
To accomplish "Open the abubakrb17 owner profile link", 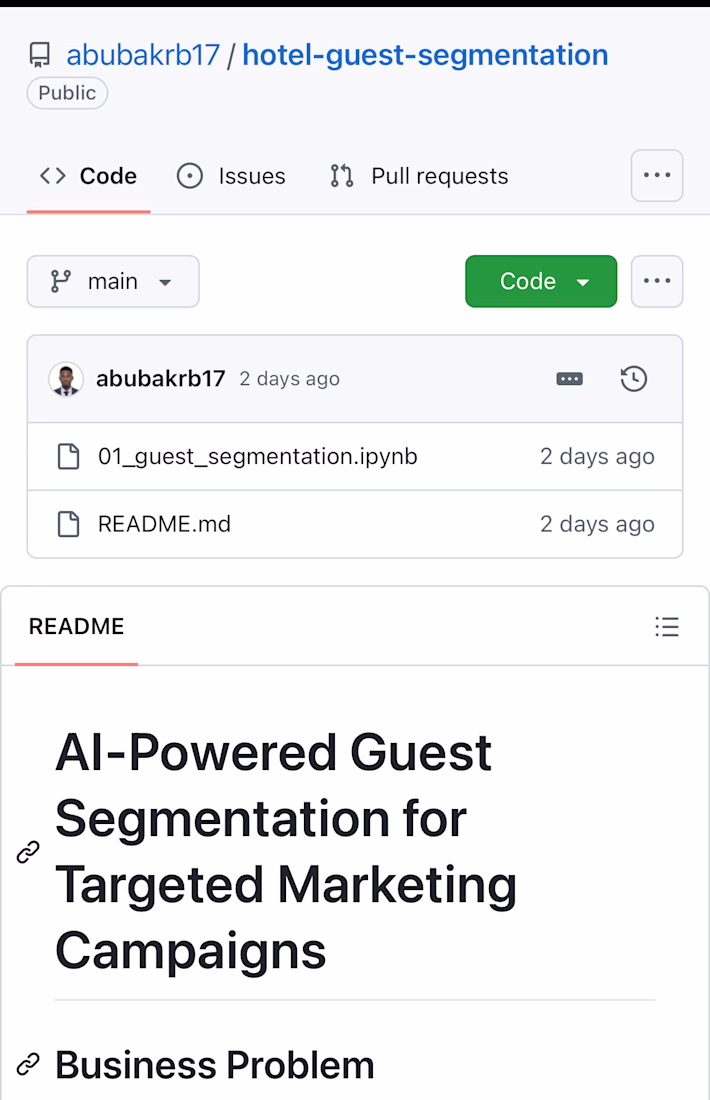I will coord(143,55).
